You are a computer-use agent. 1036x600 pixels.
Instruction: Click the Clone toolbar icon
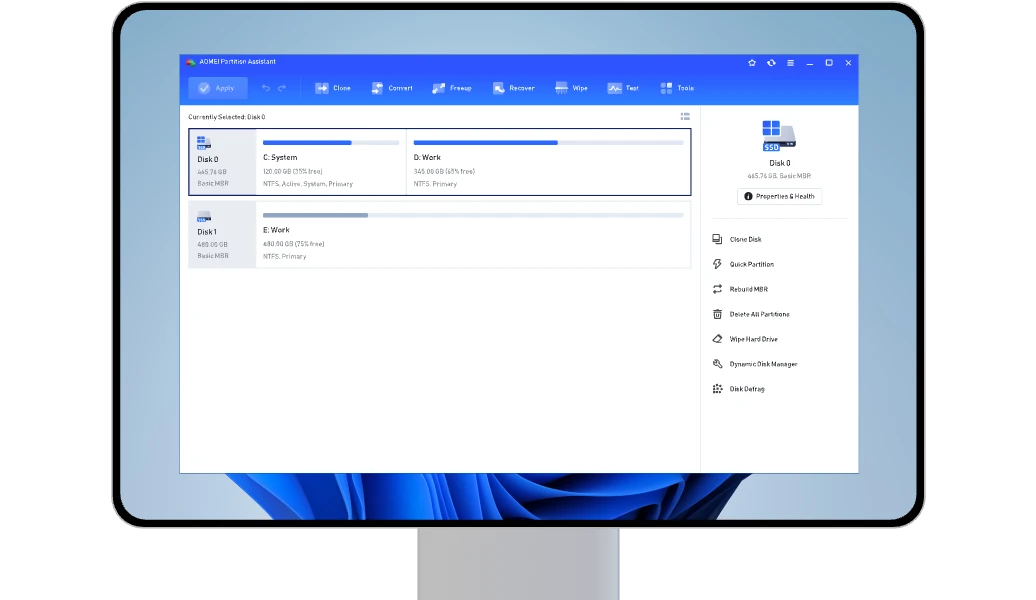(323, 88)
